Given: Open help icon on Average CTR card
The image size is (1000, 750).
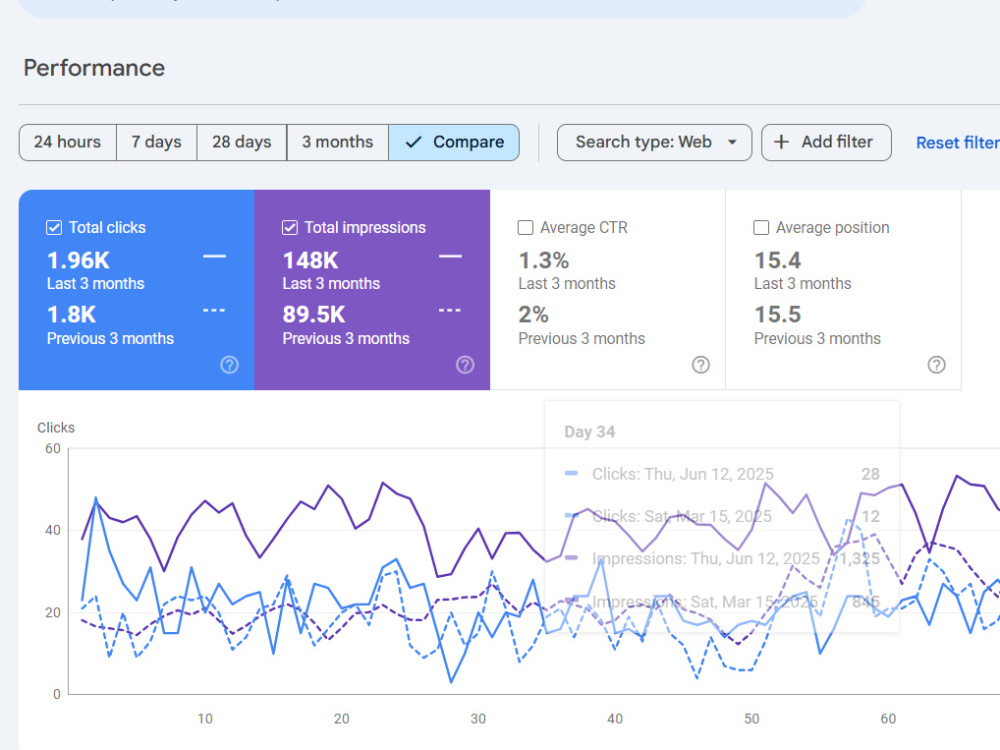Looking at the screenshot, I should tap(701, 365).
